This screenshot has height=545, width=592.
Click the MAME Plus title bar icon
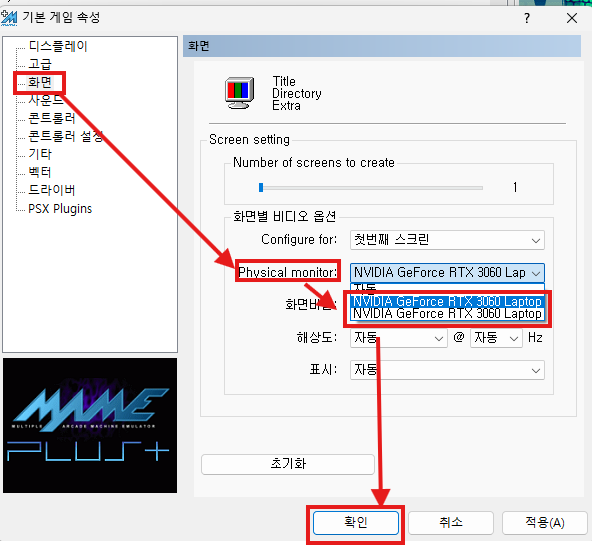pos(9,18)
